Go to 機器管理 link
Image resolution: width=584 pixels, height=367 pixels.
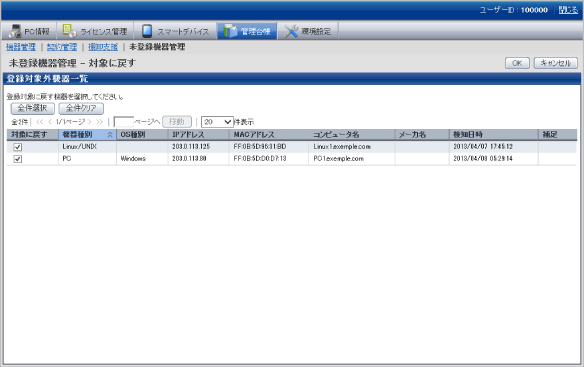(x=21, y=47)
